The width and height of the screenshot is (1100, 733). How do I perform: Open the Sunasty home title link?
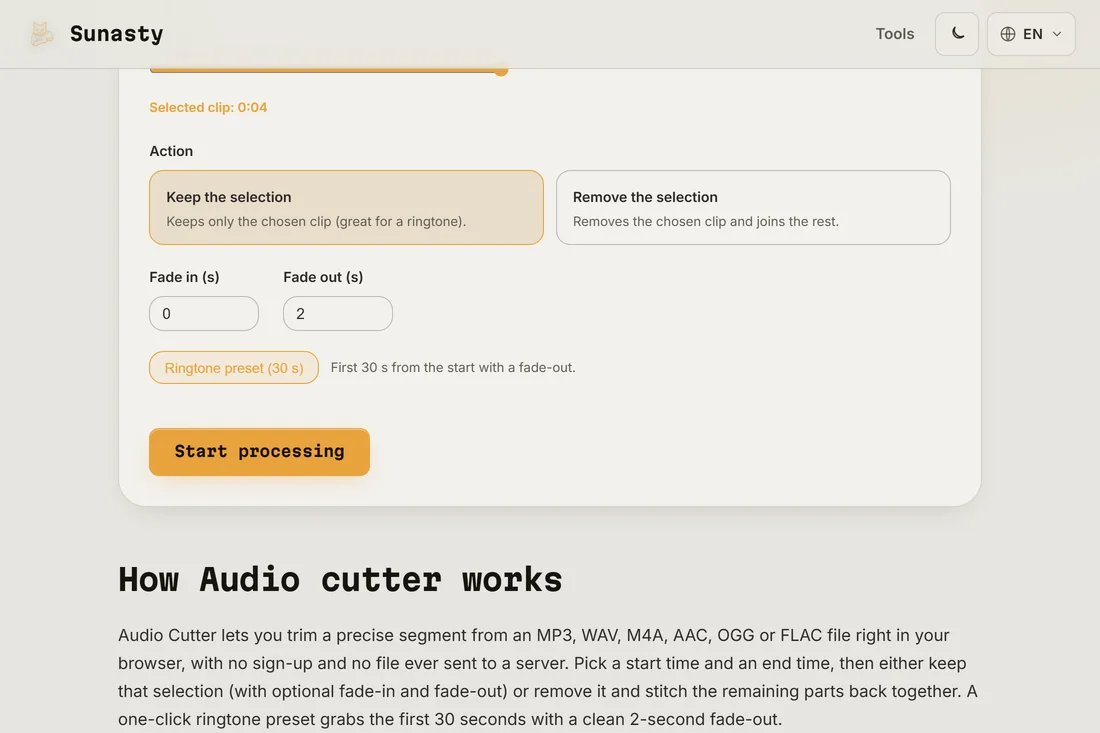point(116,34)
